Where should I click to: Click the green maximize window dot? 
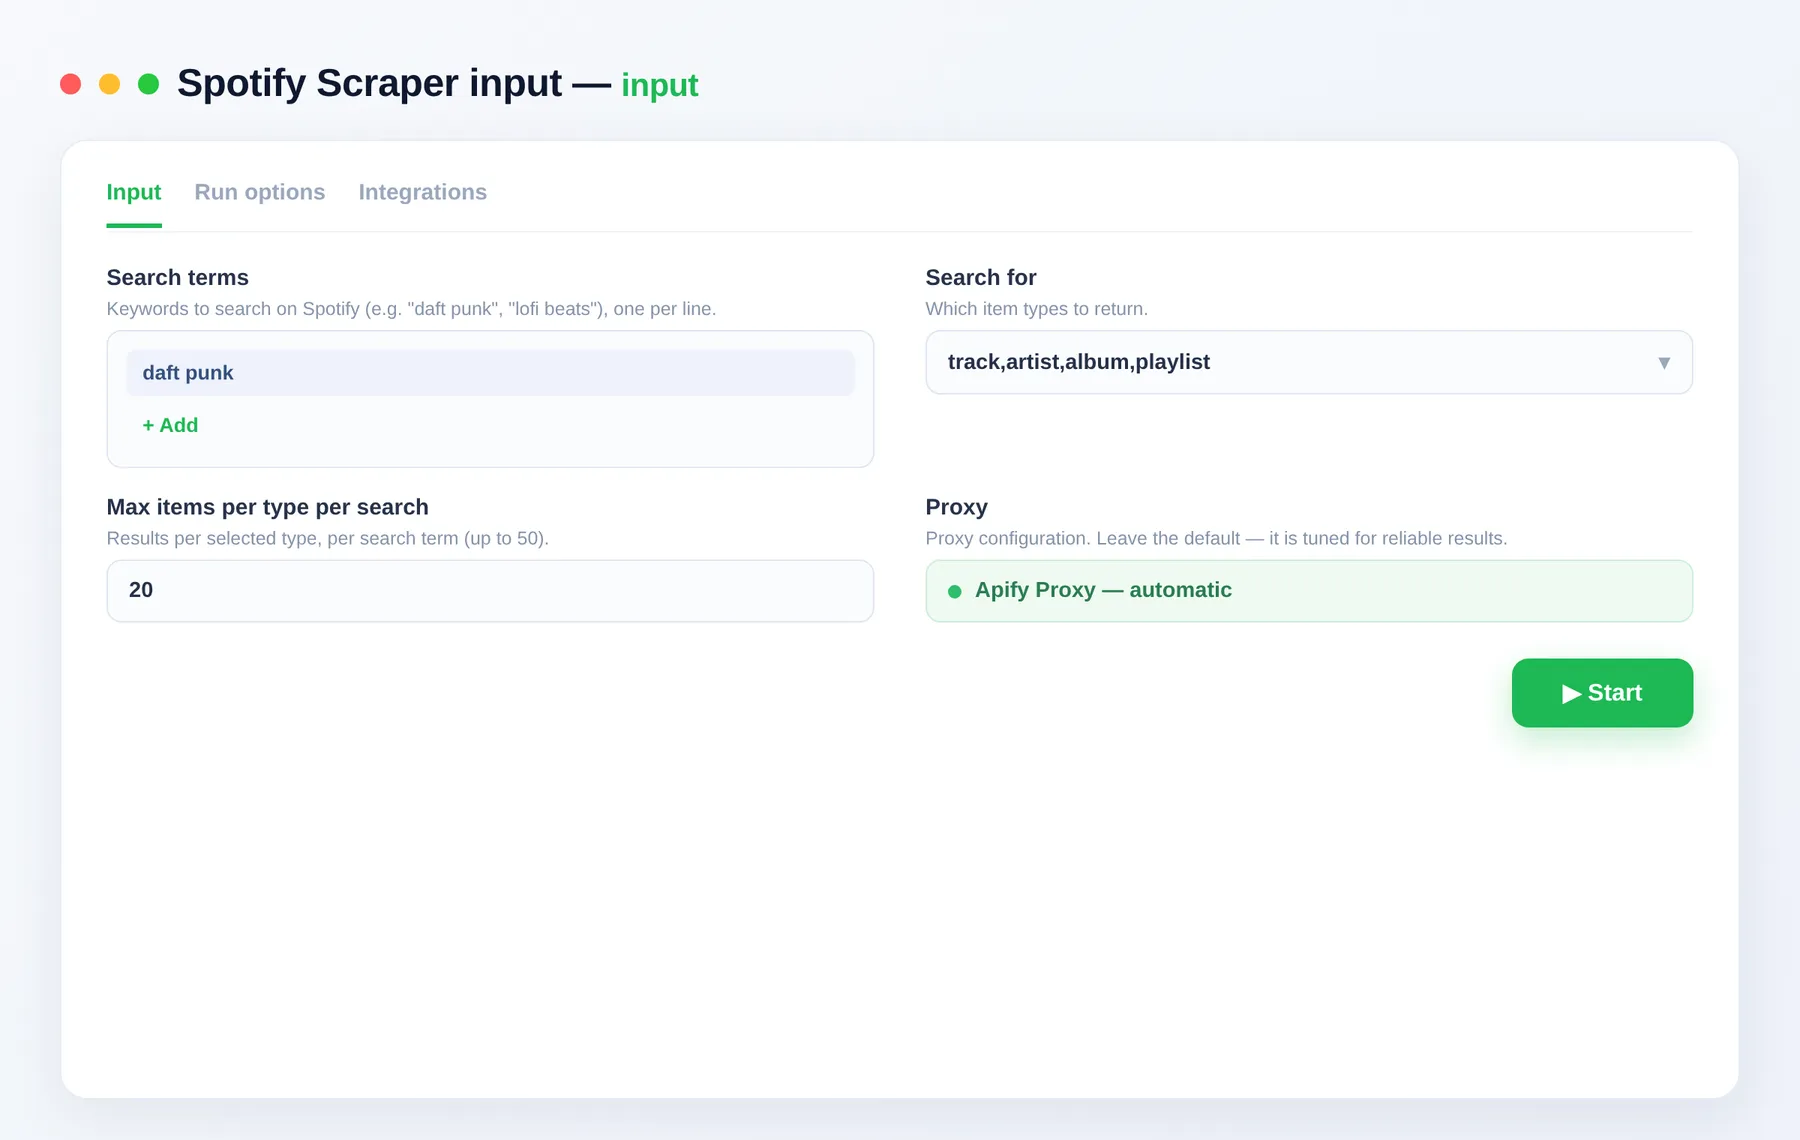(149, 84)
